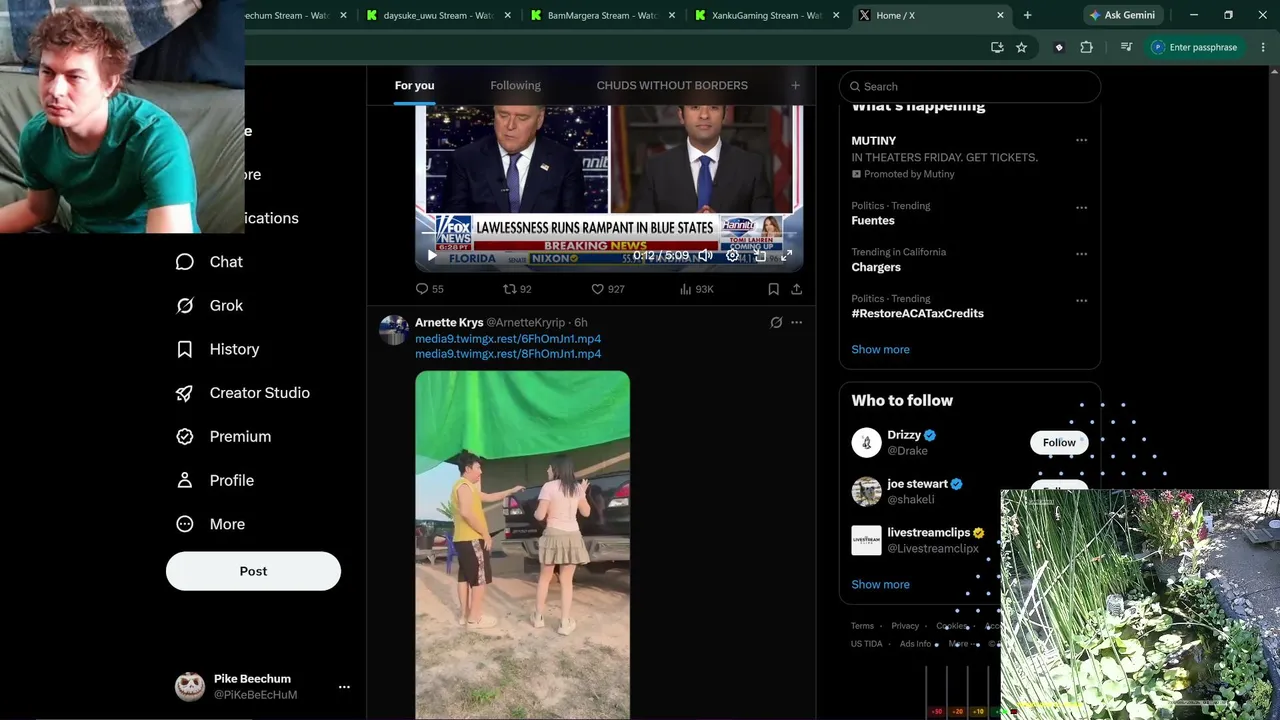Open Pike Beechum account options menu

click(x=344, y=687)
